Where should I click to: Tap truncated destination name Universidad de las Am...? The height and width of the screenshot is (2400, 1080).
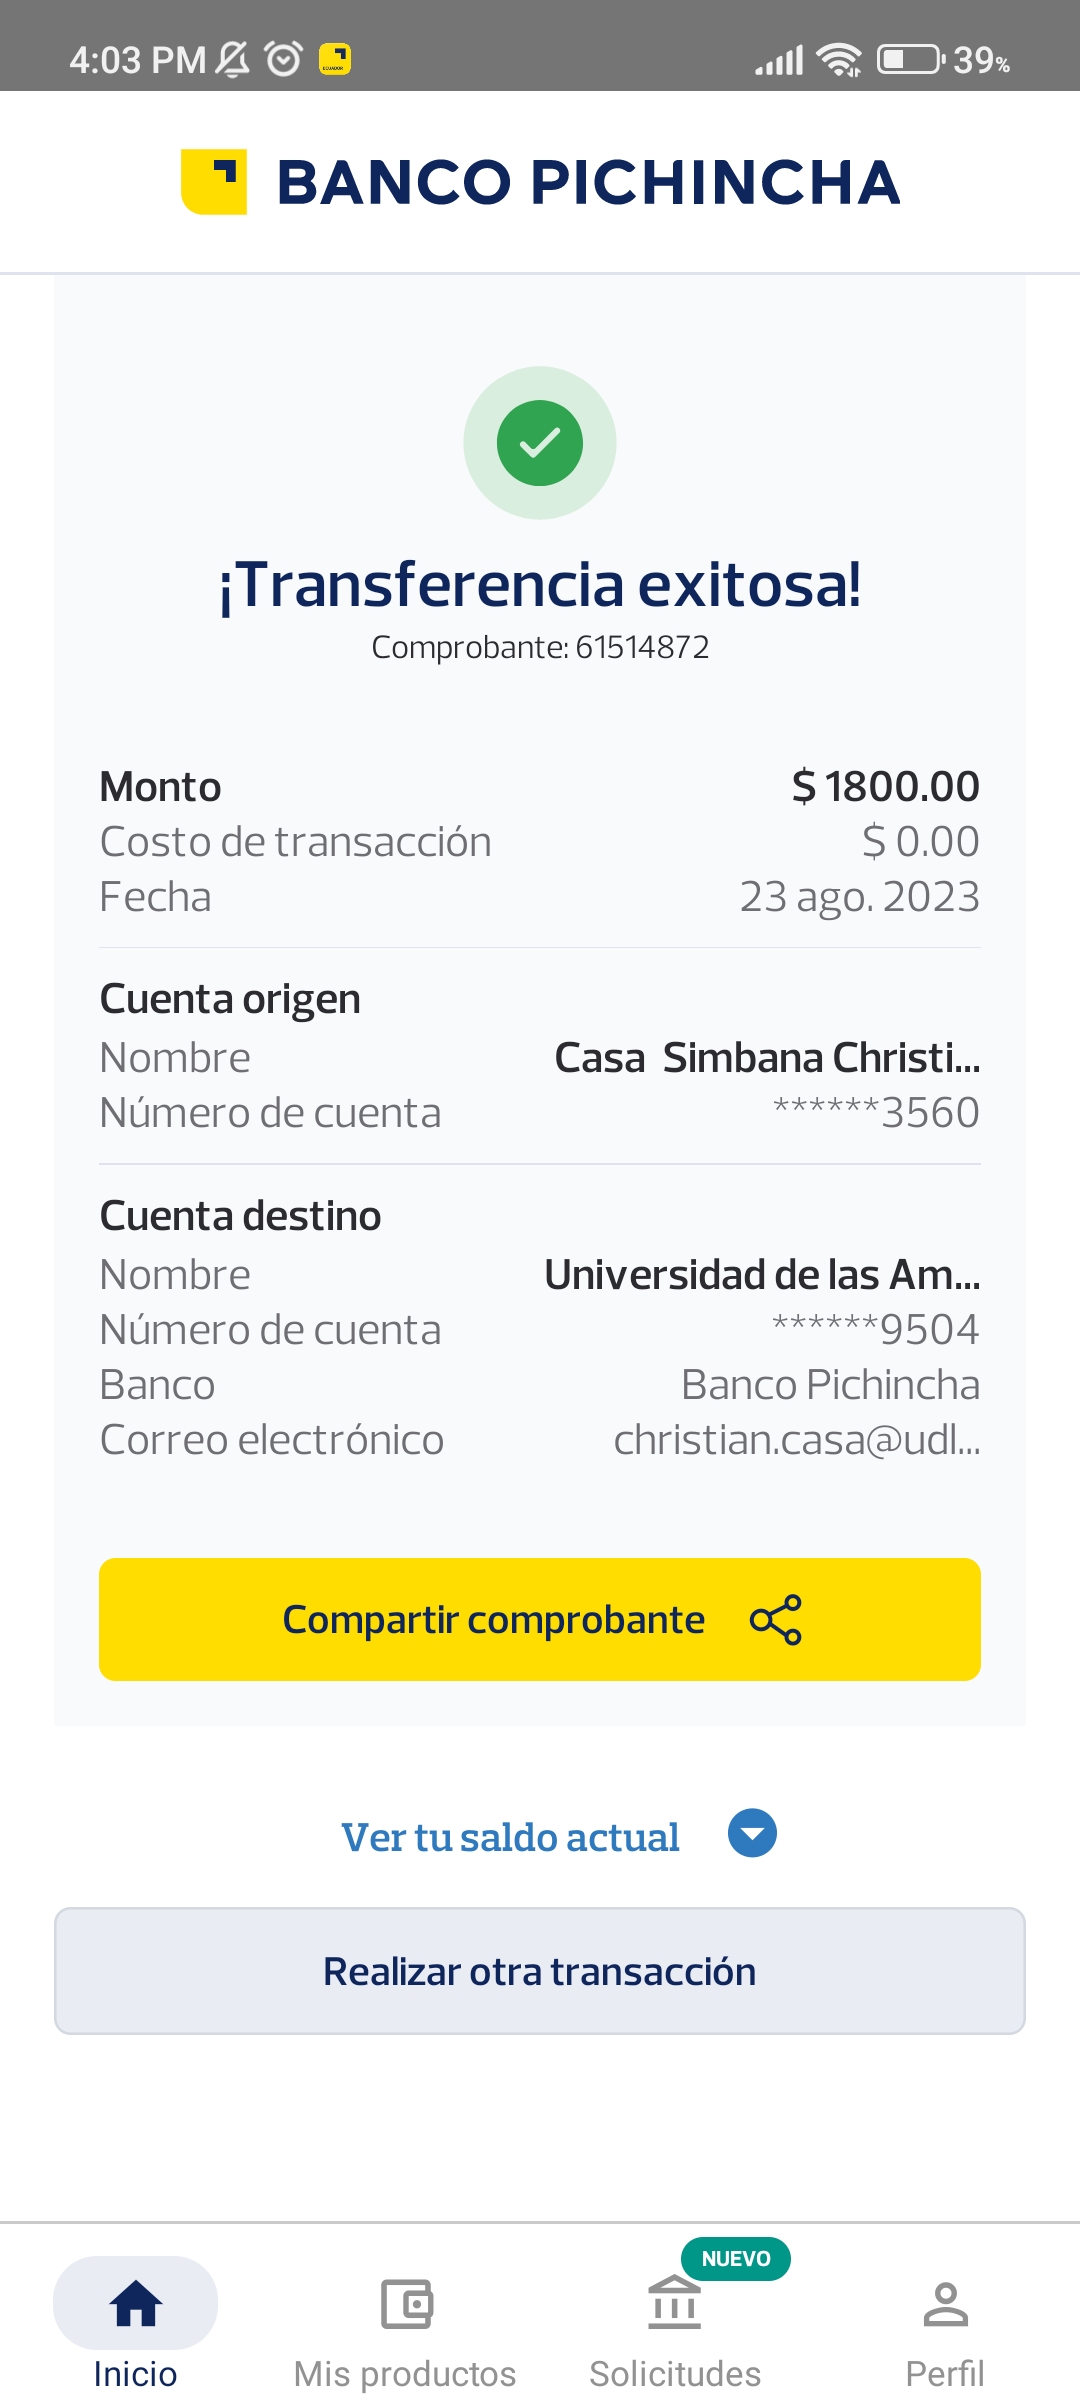[x=762, y=1275]
